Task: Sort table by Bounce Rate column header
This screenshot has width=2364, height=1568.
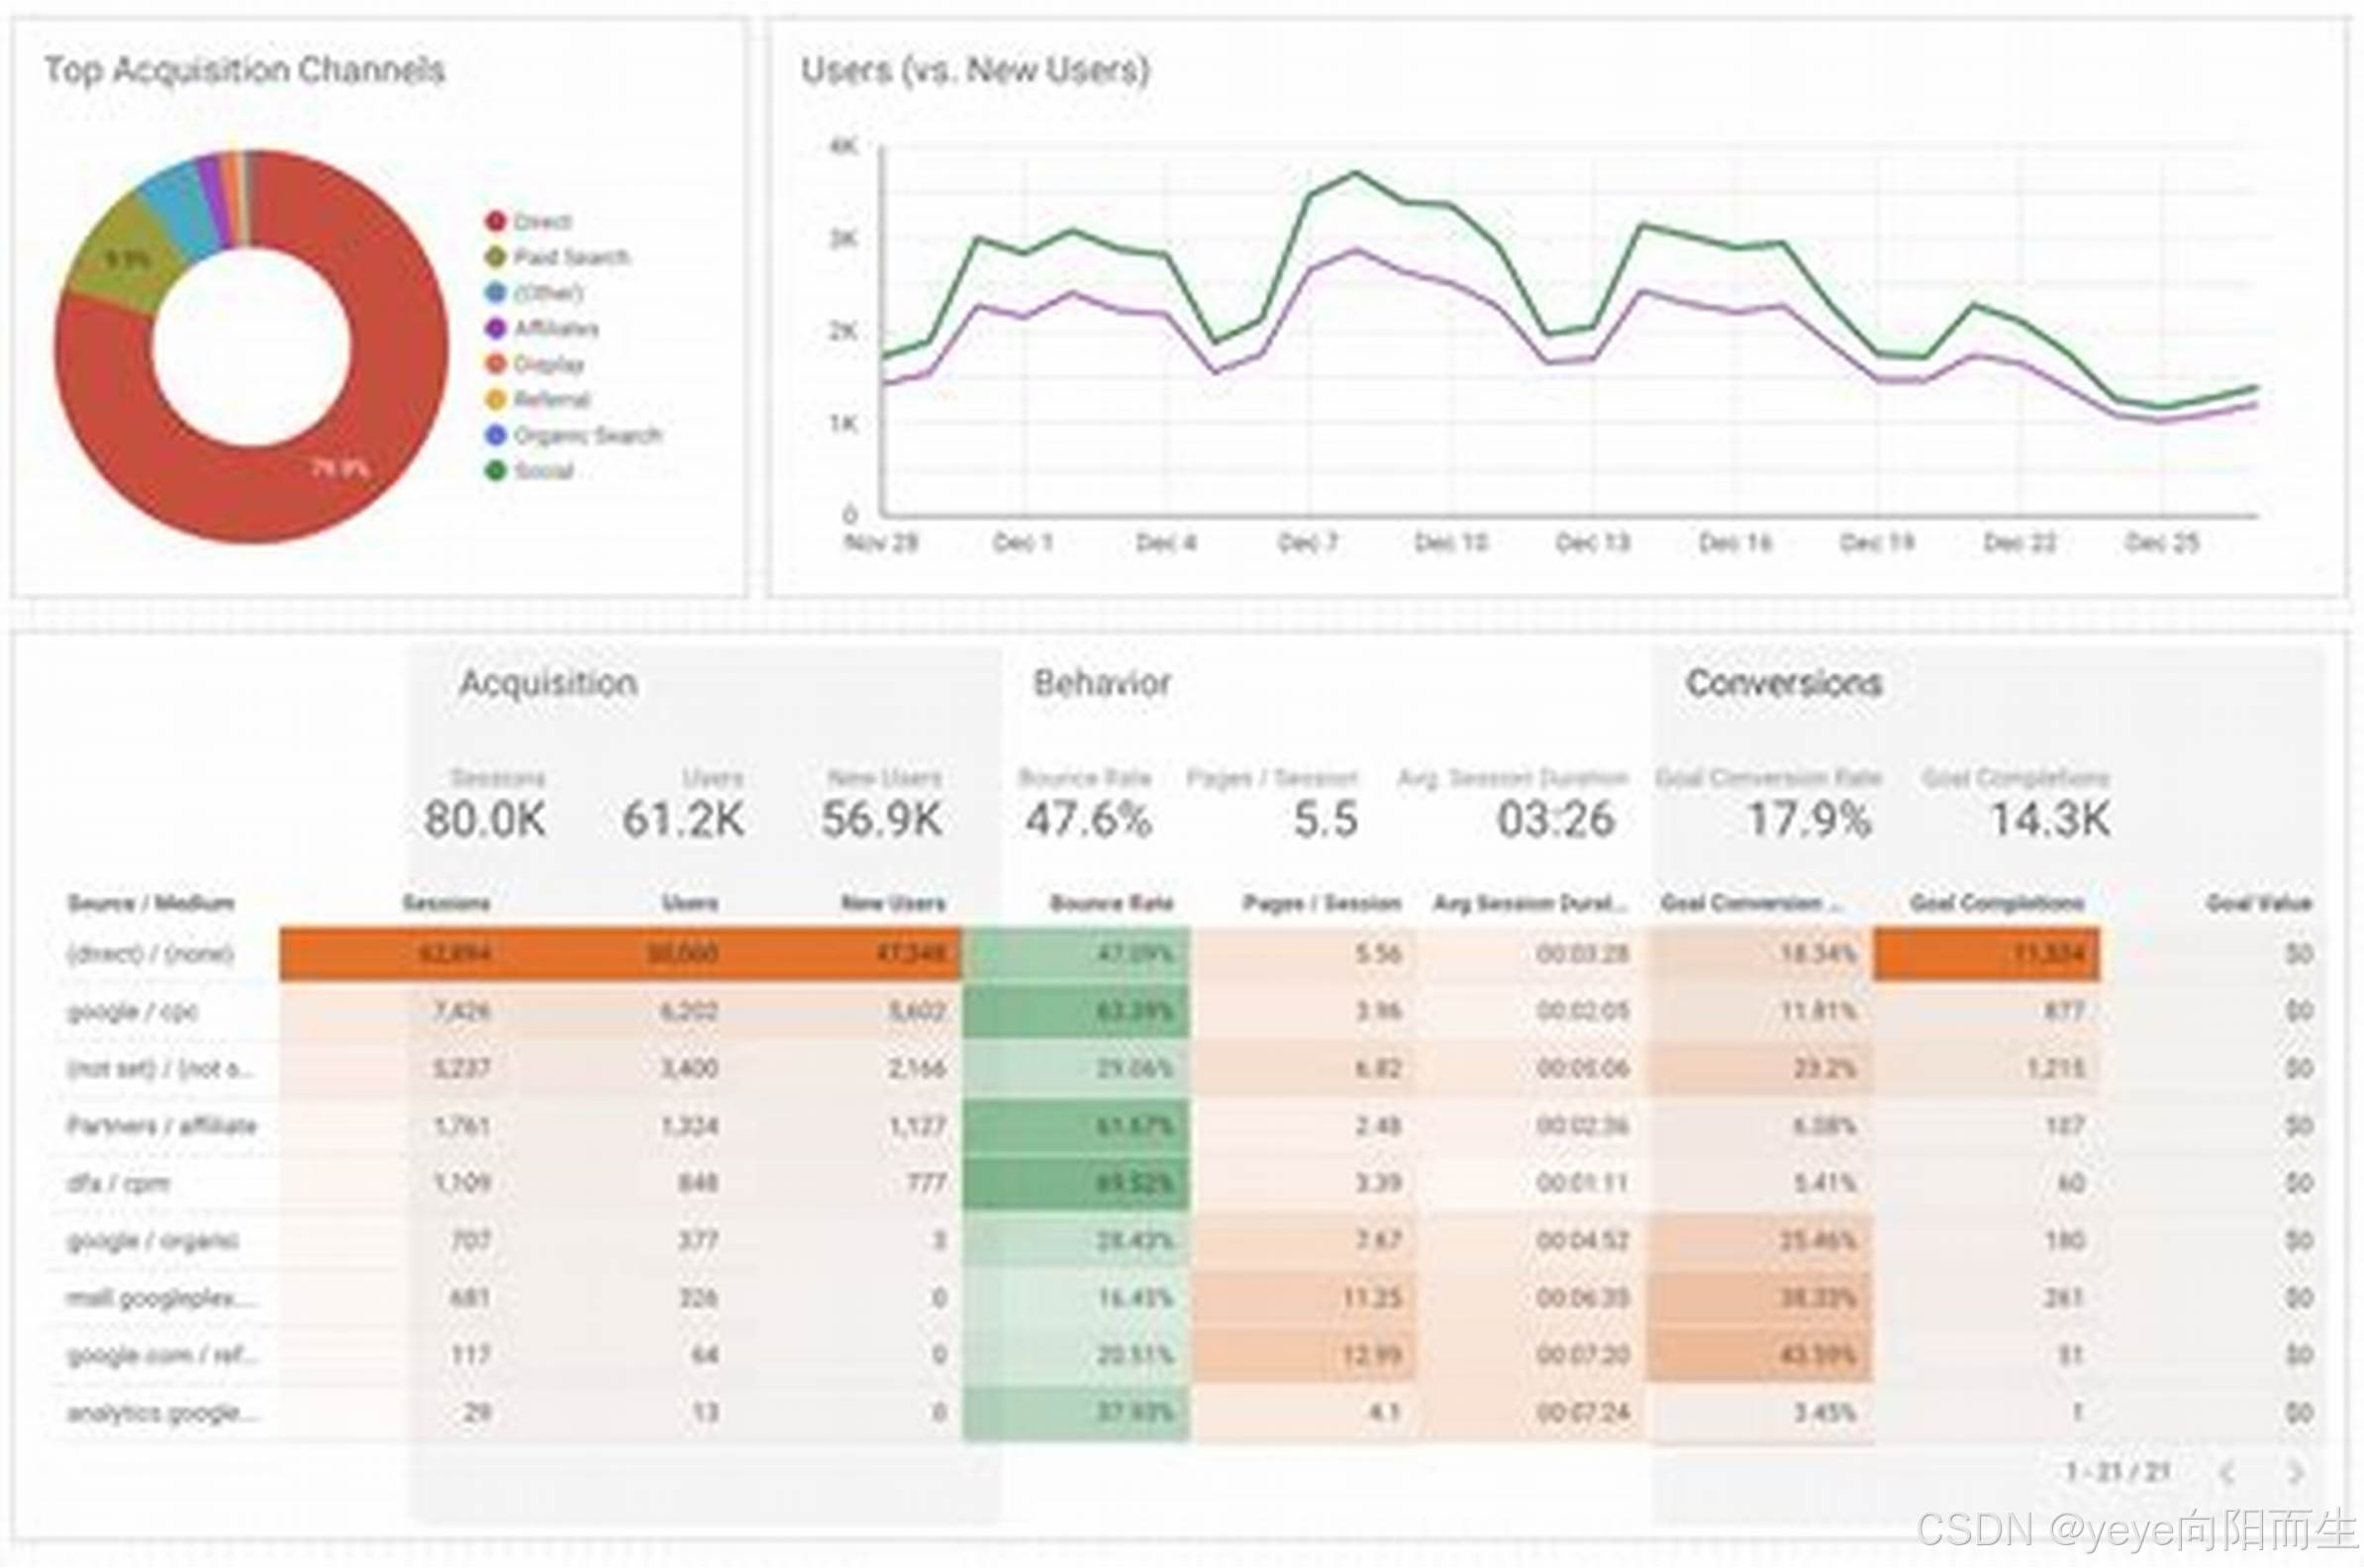Action: tap(1111, 903)
